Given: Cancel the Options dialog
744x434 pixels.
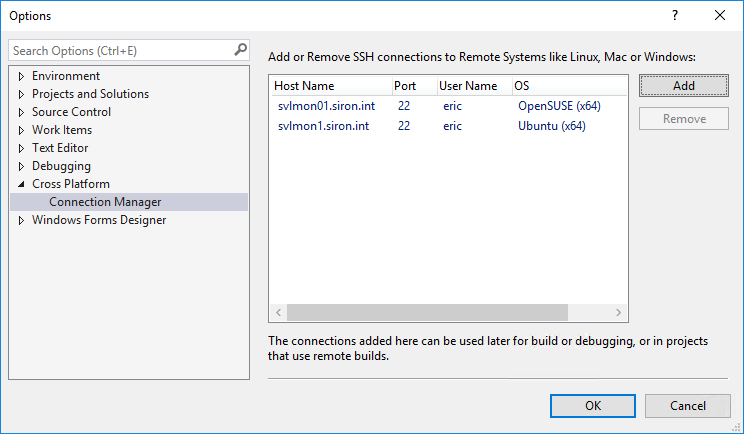Looking at the screenshot, I should [687, 405].
